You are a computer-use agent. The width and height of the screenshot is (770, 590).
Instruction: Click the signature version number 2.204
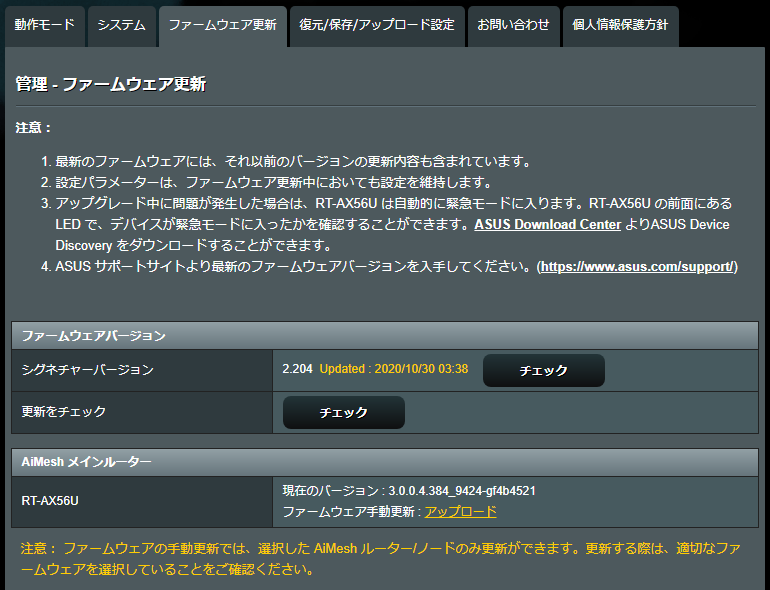pyautogui.click(x=297, y=369)
